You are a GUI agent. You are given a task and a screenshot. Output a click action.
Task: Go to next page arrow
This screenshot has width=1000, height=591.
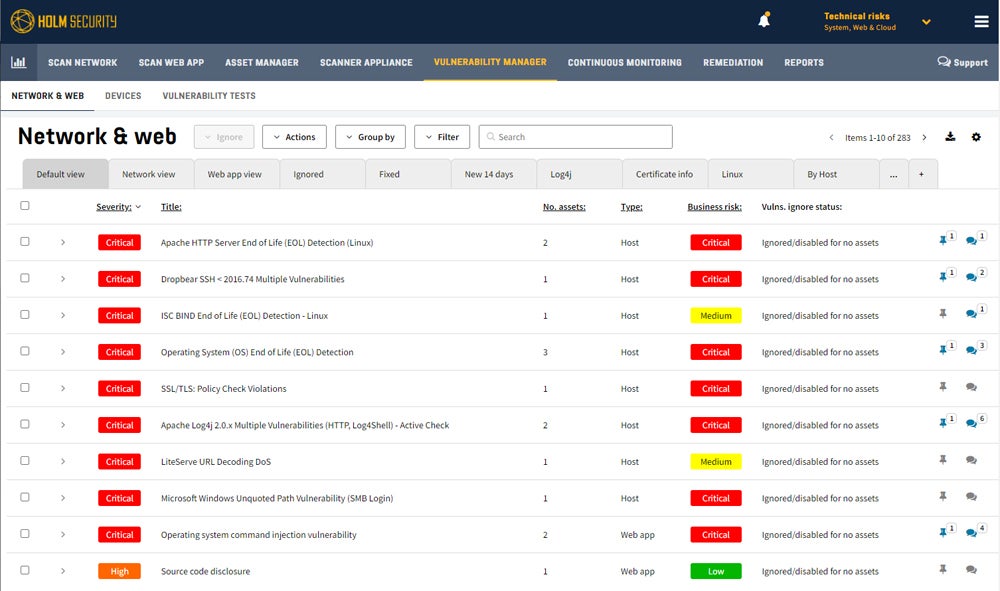pyautogui.click(x=924, y=137)
